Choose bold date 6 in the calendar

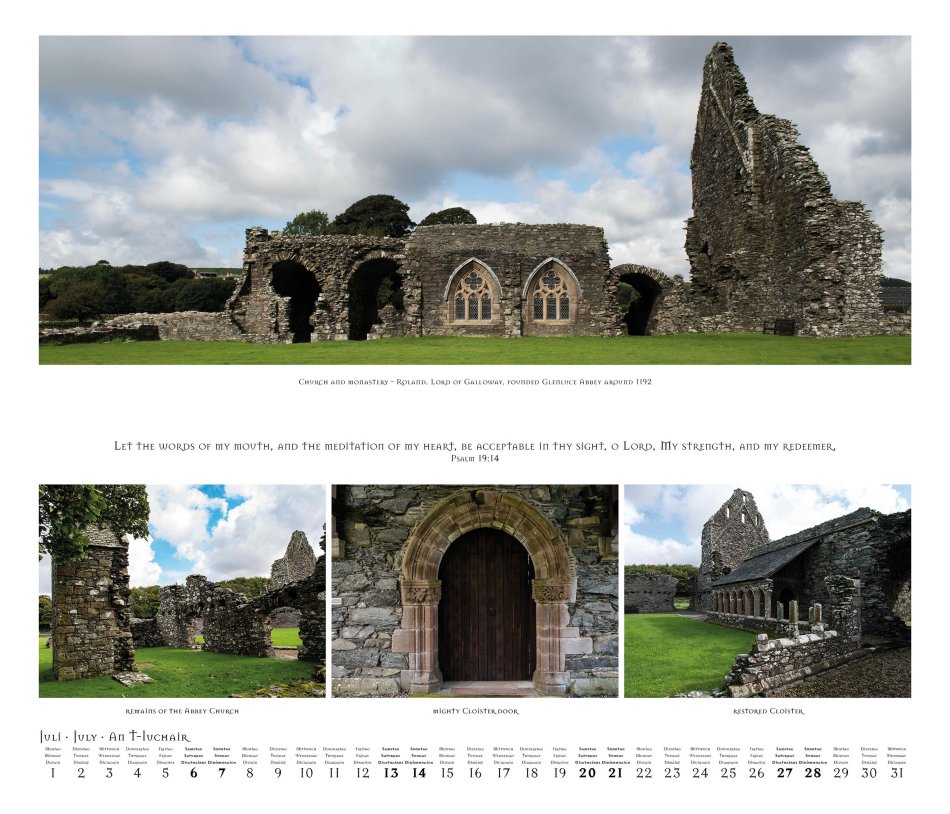[193, 773]
